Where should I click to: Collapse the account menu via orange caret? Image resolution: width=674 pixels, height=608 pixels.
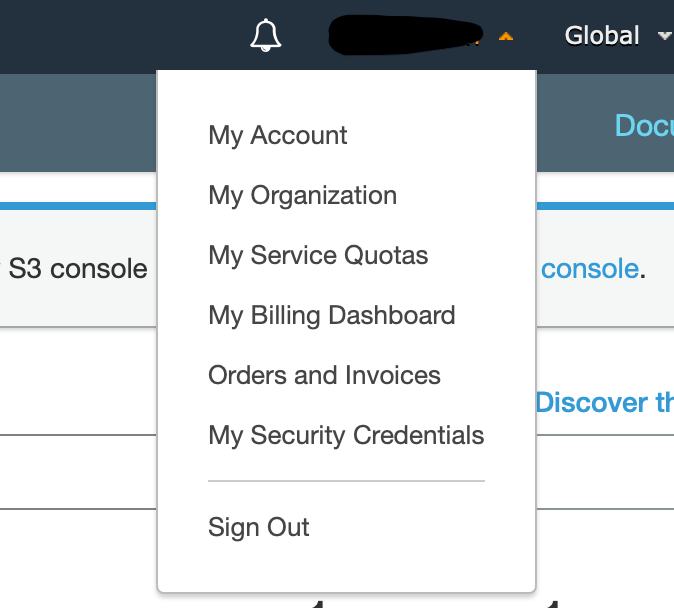[x=506, y=36]
